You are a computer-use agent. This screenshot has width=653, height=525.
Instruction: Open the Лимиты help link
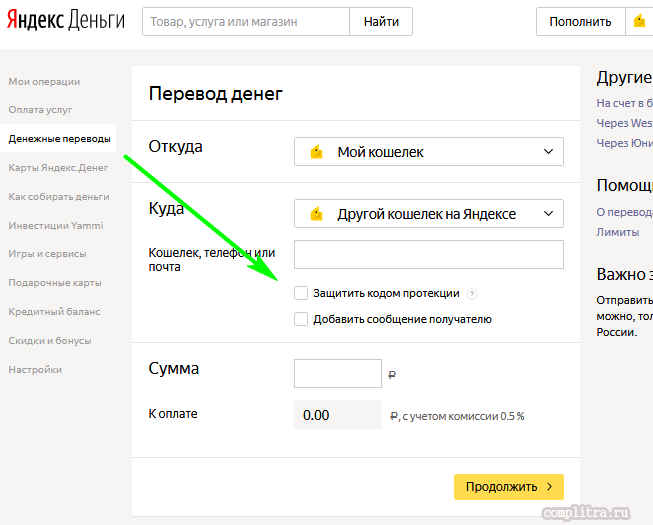click(x=618, y=232)
